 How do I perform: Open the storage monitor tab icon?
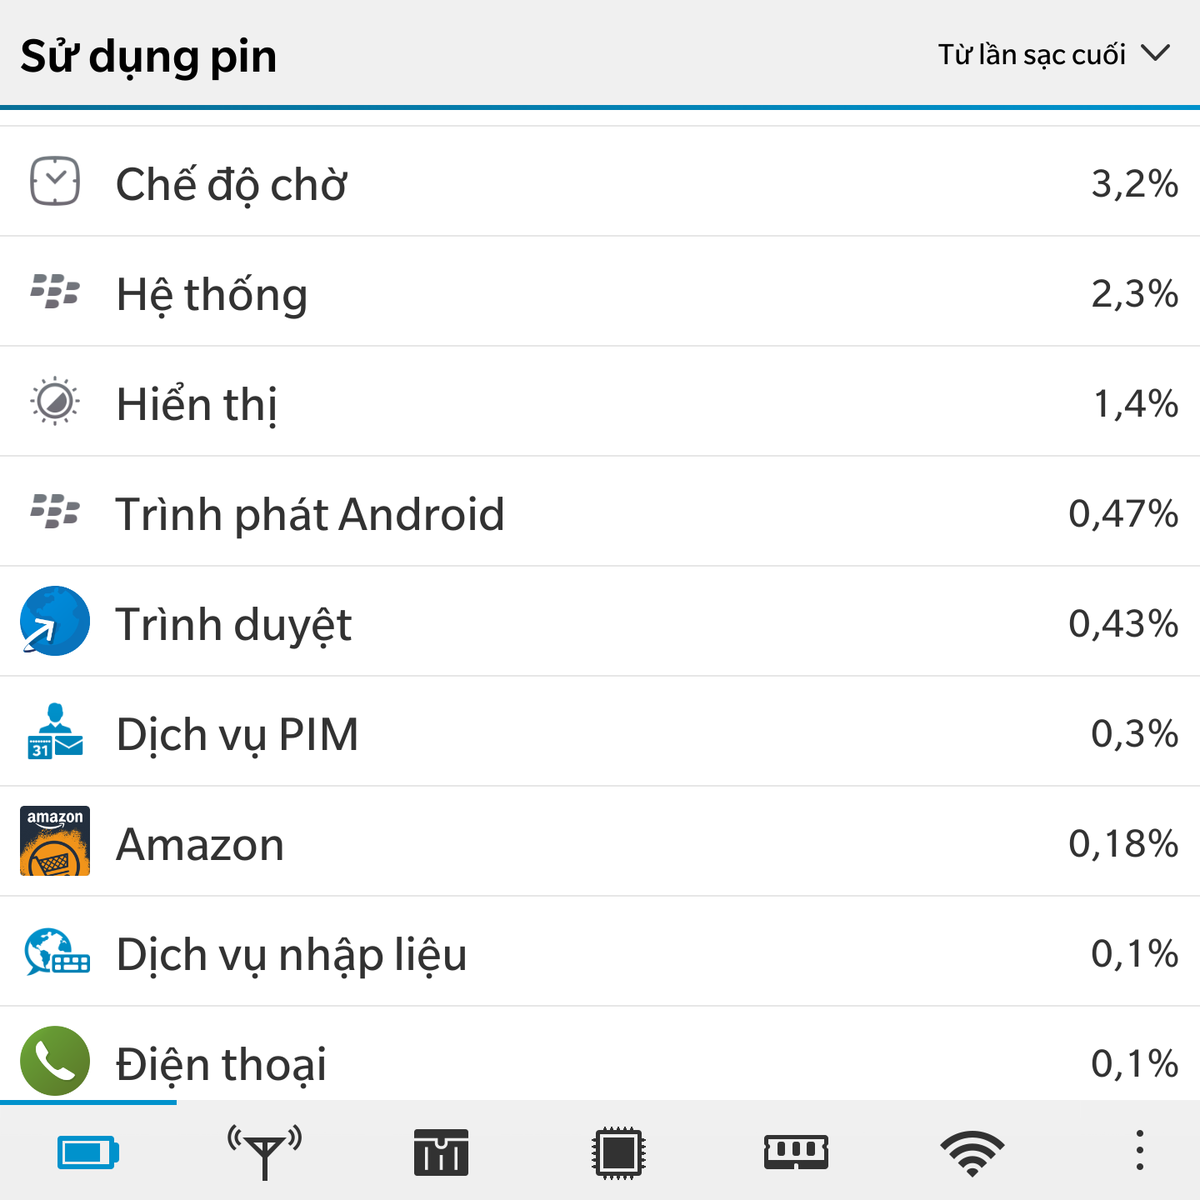441,1152
